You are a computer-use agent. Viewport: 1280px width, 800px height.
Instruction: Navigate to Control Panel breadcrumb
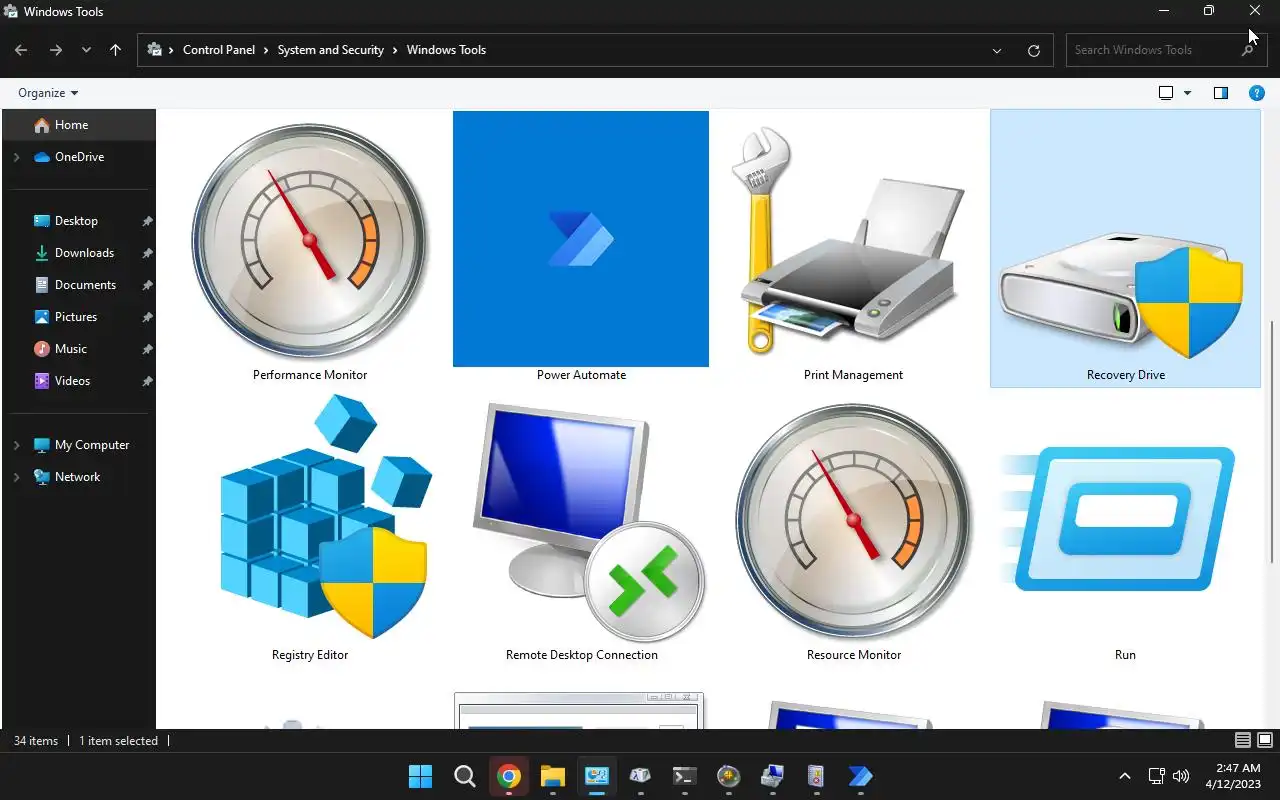pyautogui.click(x=219, y=50)
